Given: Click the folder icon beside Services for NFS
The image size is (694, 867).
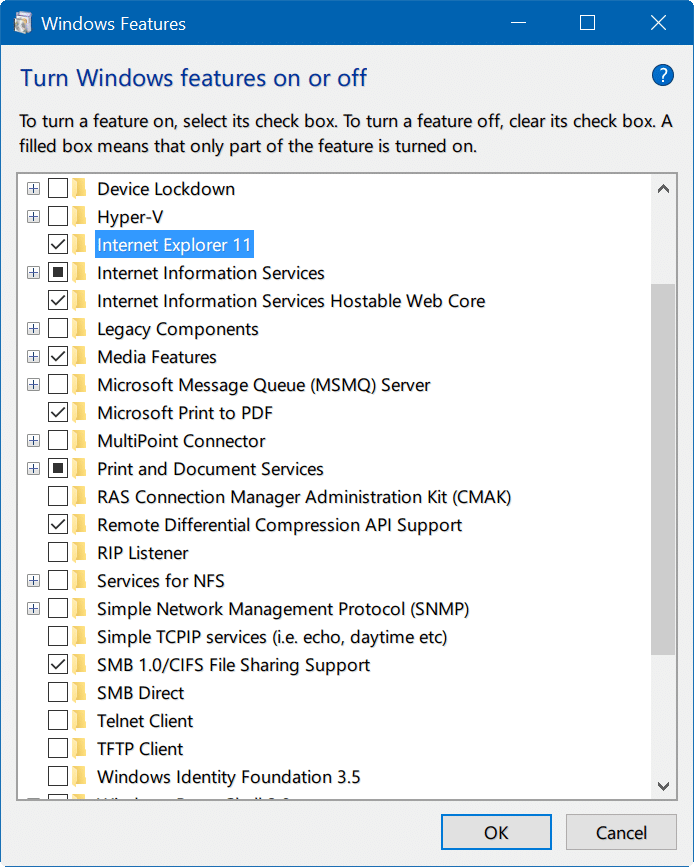Looking at the screenshot, I should pyautogui.click(x=80, y=581).
